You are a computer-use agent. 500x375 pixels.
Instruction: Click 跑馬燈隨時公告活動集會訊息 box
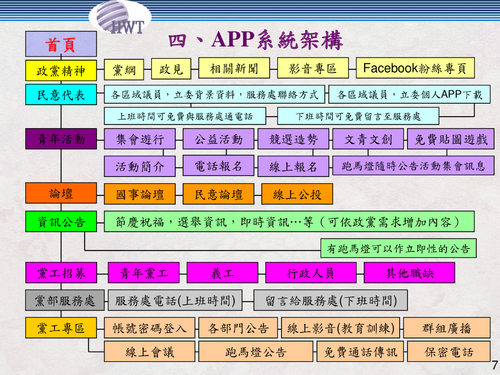pyautogui.click(x=413, y=166)
